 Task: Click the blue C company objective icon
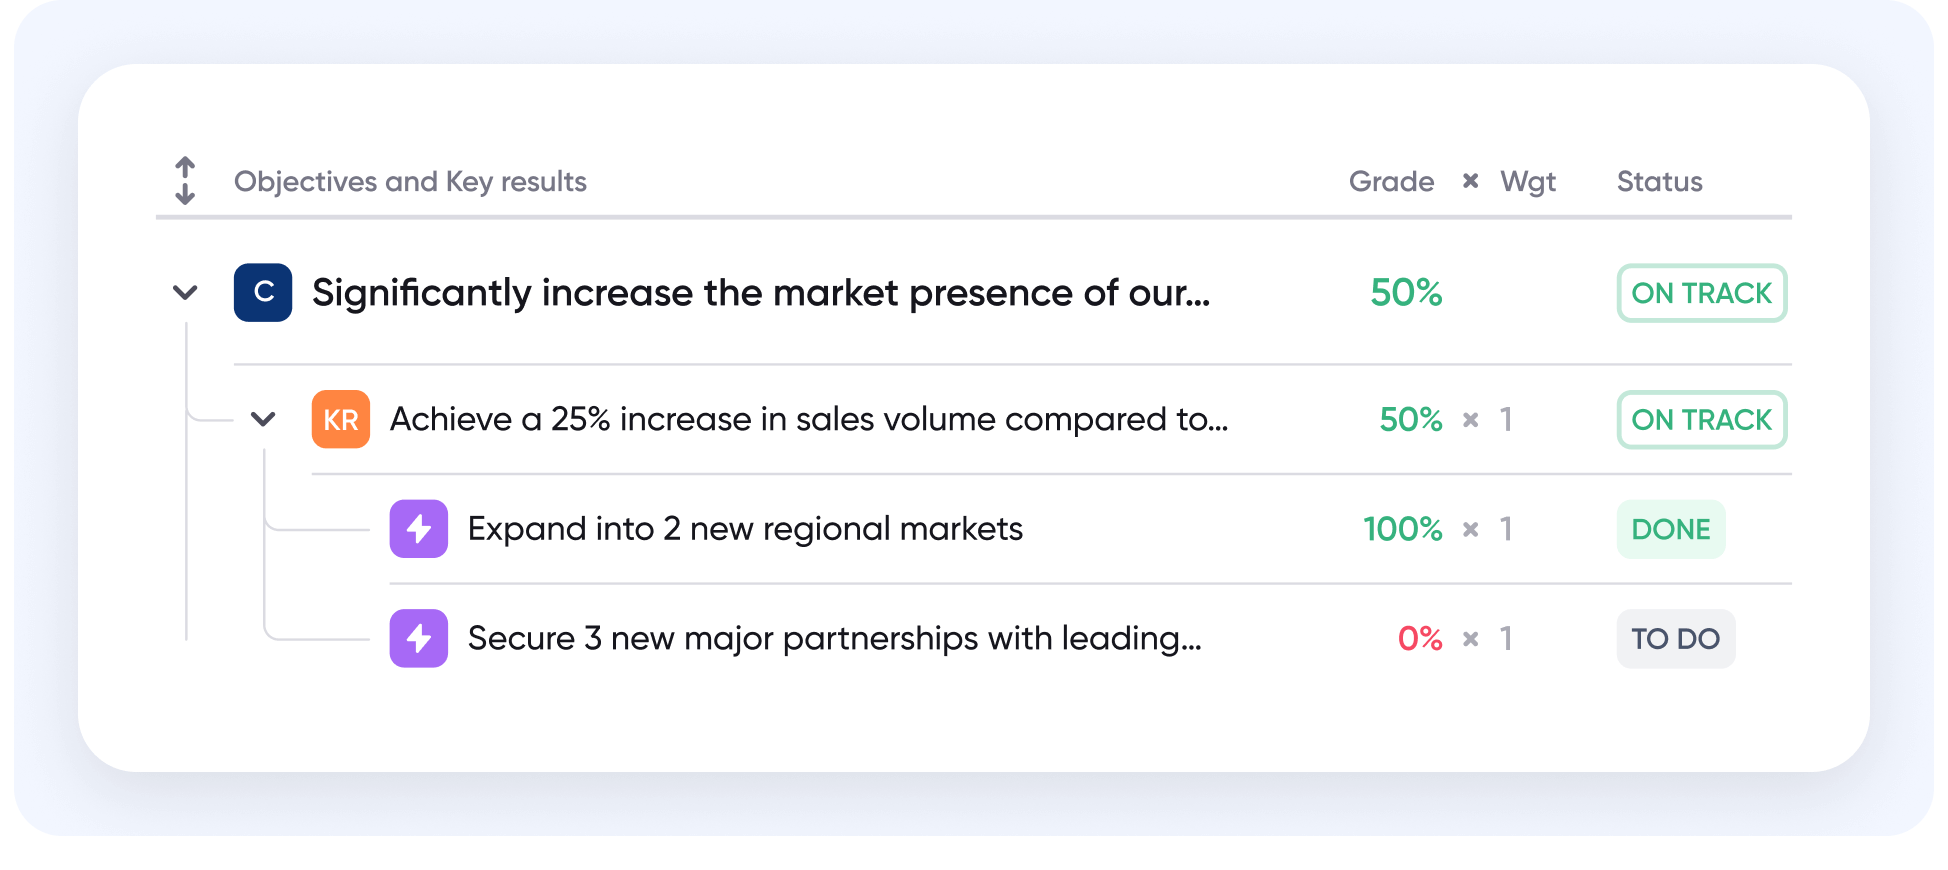[x=263, y=293]
